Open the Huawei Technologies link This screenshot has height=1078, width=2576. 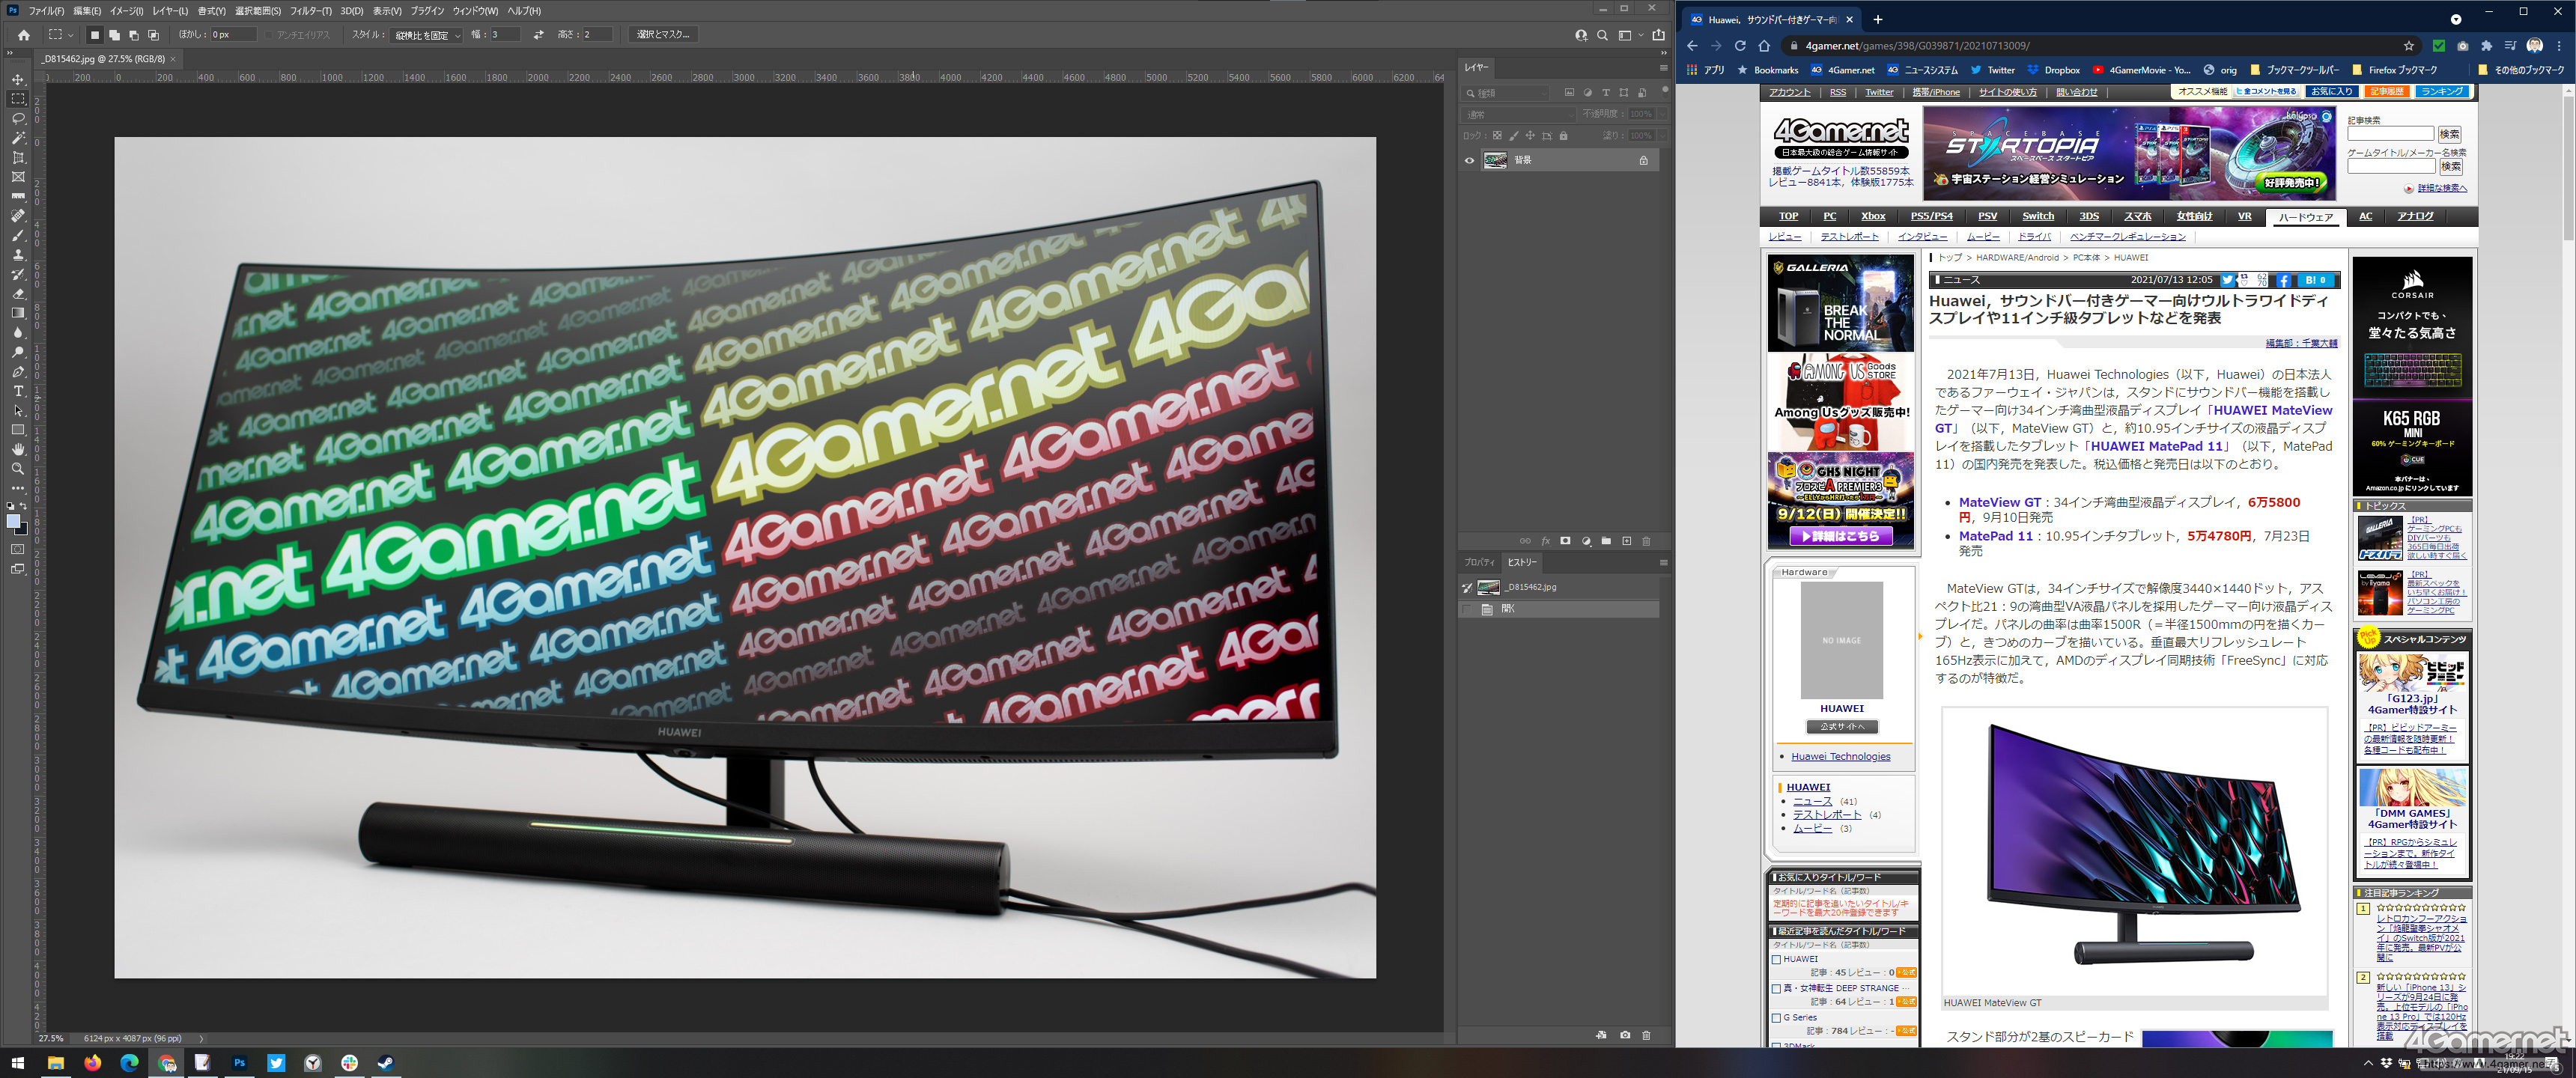(x=1840, y=757)
